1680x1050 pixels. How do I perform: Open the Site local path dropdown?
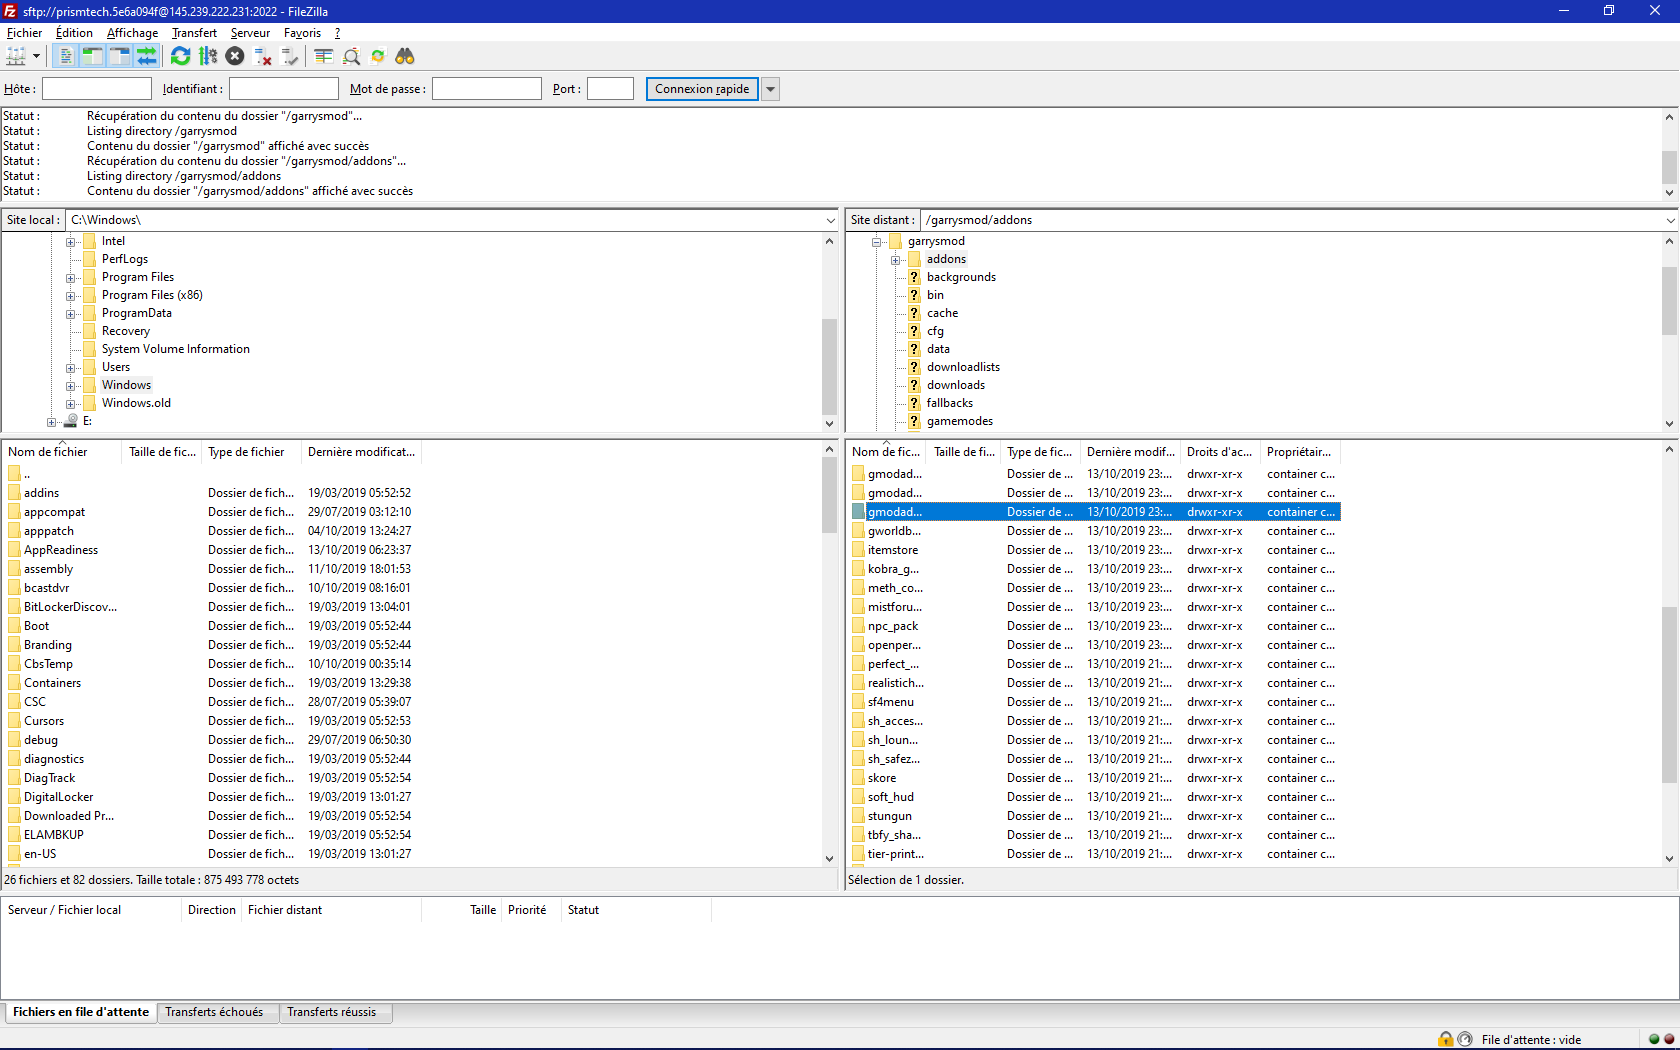click(x=830, y=220)
